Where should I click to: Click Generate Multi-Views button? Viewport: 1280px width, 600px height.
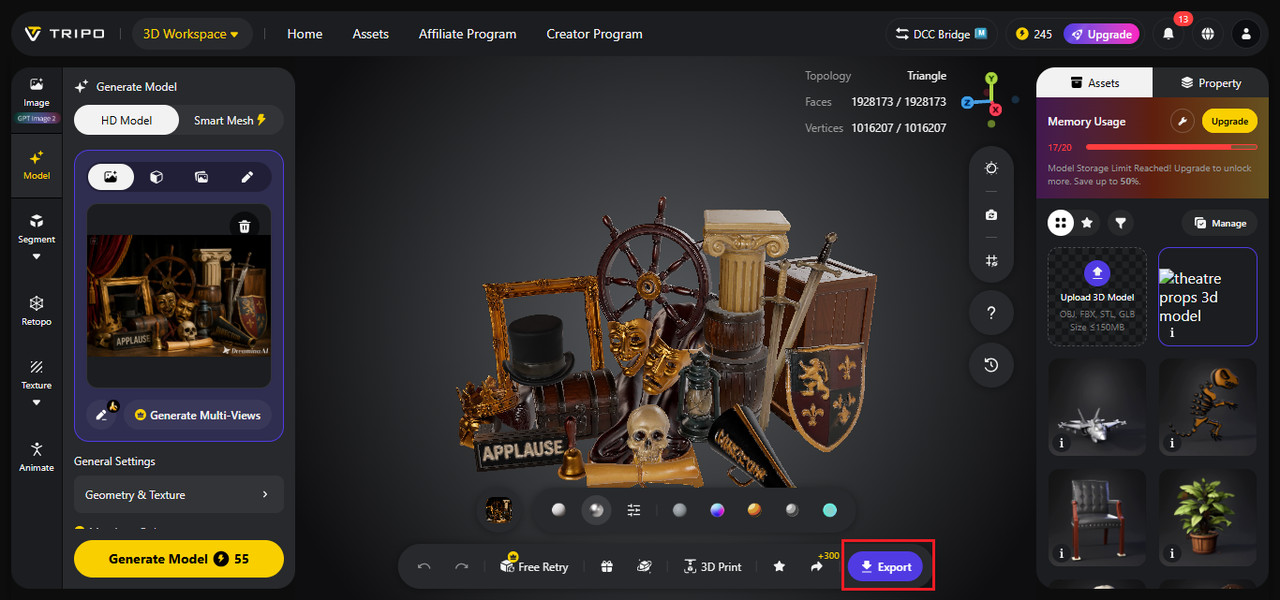point(197,415)
